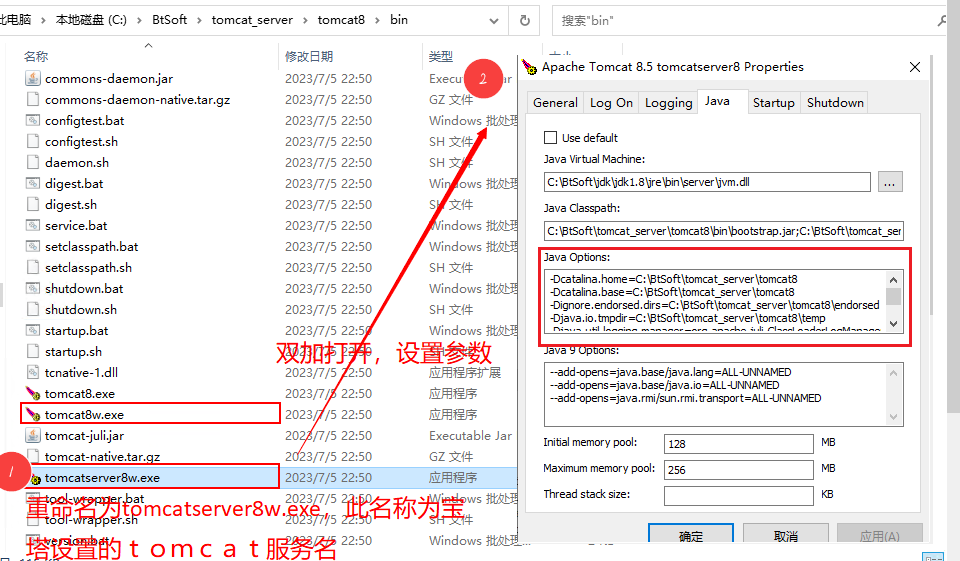Click the configtest.bat file icon
Viewport: 960px width, 561px height.
[32, 121]
